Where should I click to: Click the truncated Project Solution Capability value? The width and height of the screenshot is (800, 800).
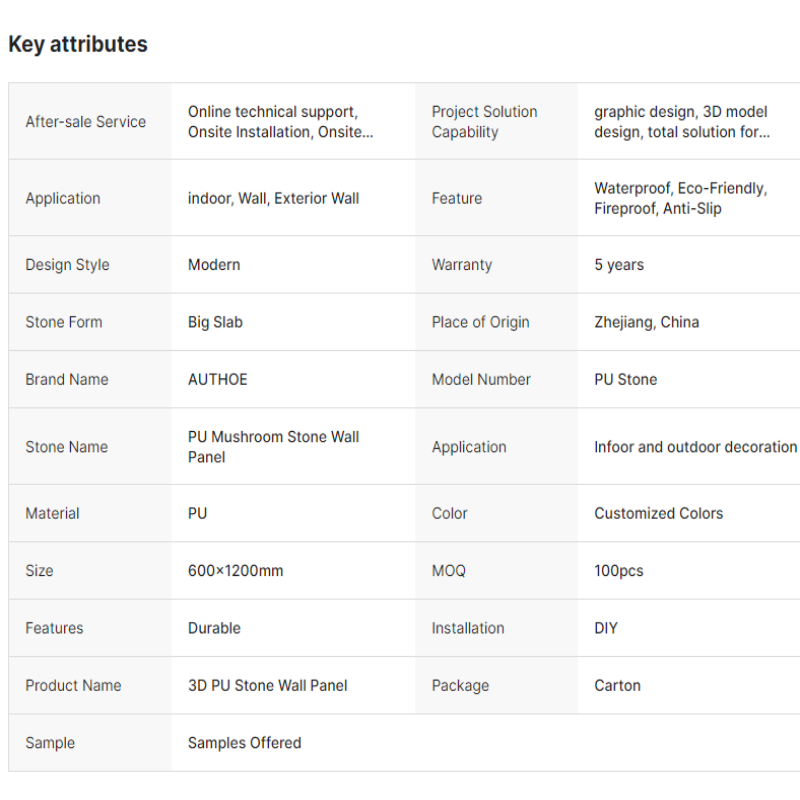(x=682, y=122)
